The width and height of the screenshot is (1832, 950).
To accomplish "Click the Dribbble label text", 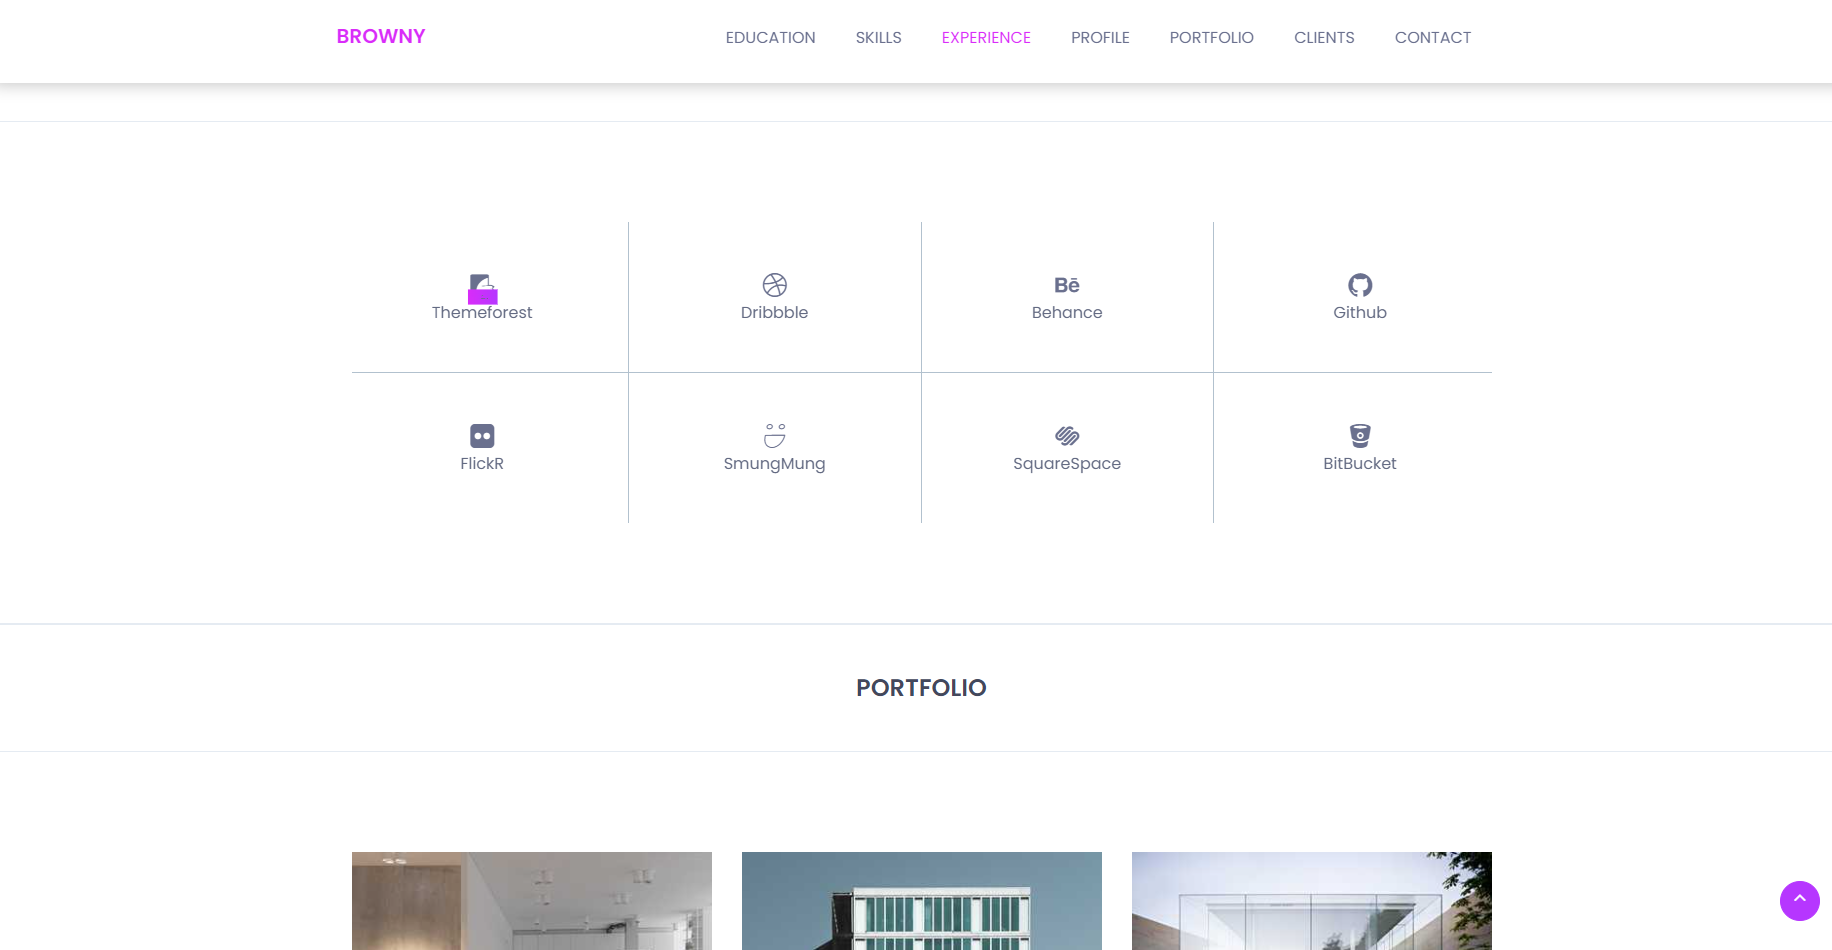I will [x=775, y=313].
